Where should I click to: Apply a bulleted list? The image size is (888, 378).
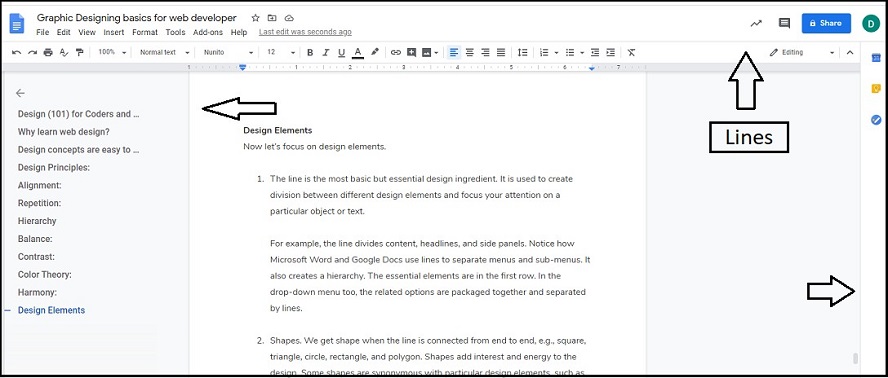coord(570,52)
